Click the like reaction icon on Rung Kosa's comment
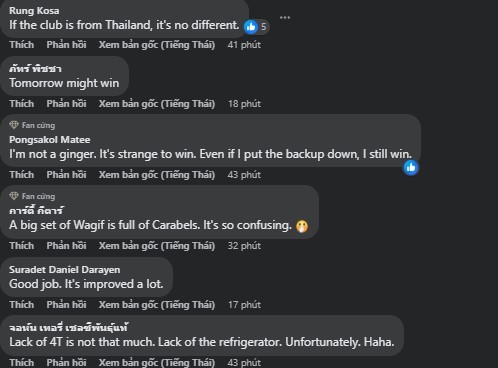This screenshot has width=498, height=368. click(251, 26)
